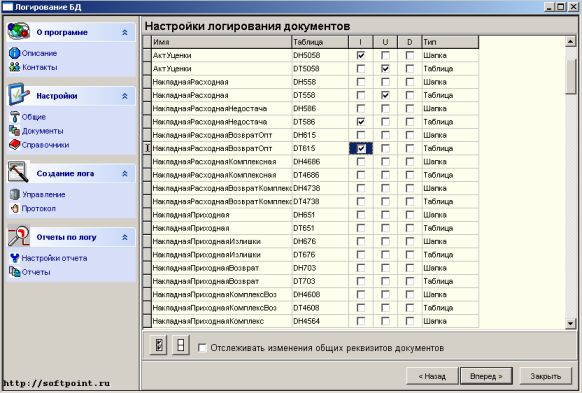Click the I column header
582x393 pixels.
[360, 42]
